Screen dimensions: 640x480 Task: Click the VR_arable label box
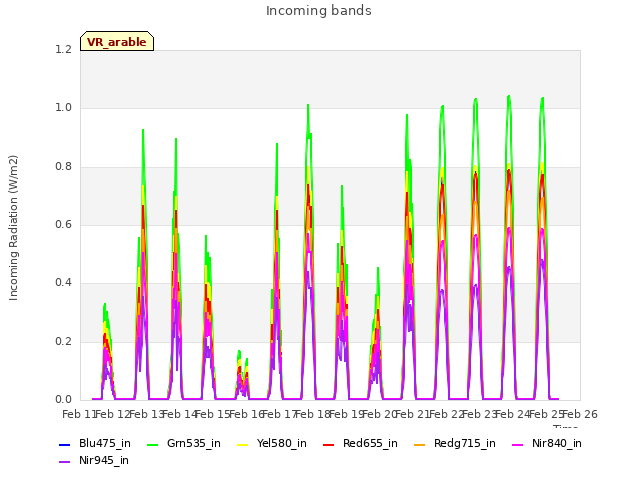[117, 41]
